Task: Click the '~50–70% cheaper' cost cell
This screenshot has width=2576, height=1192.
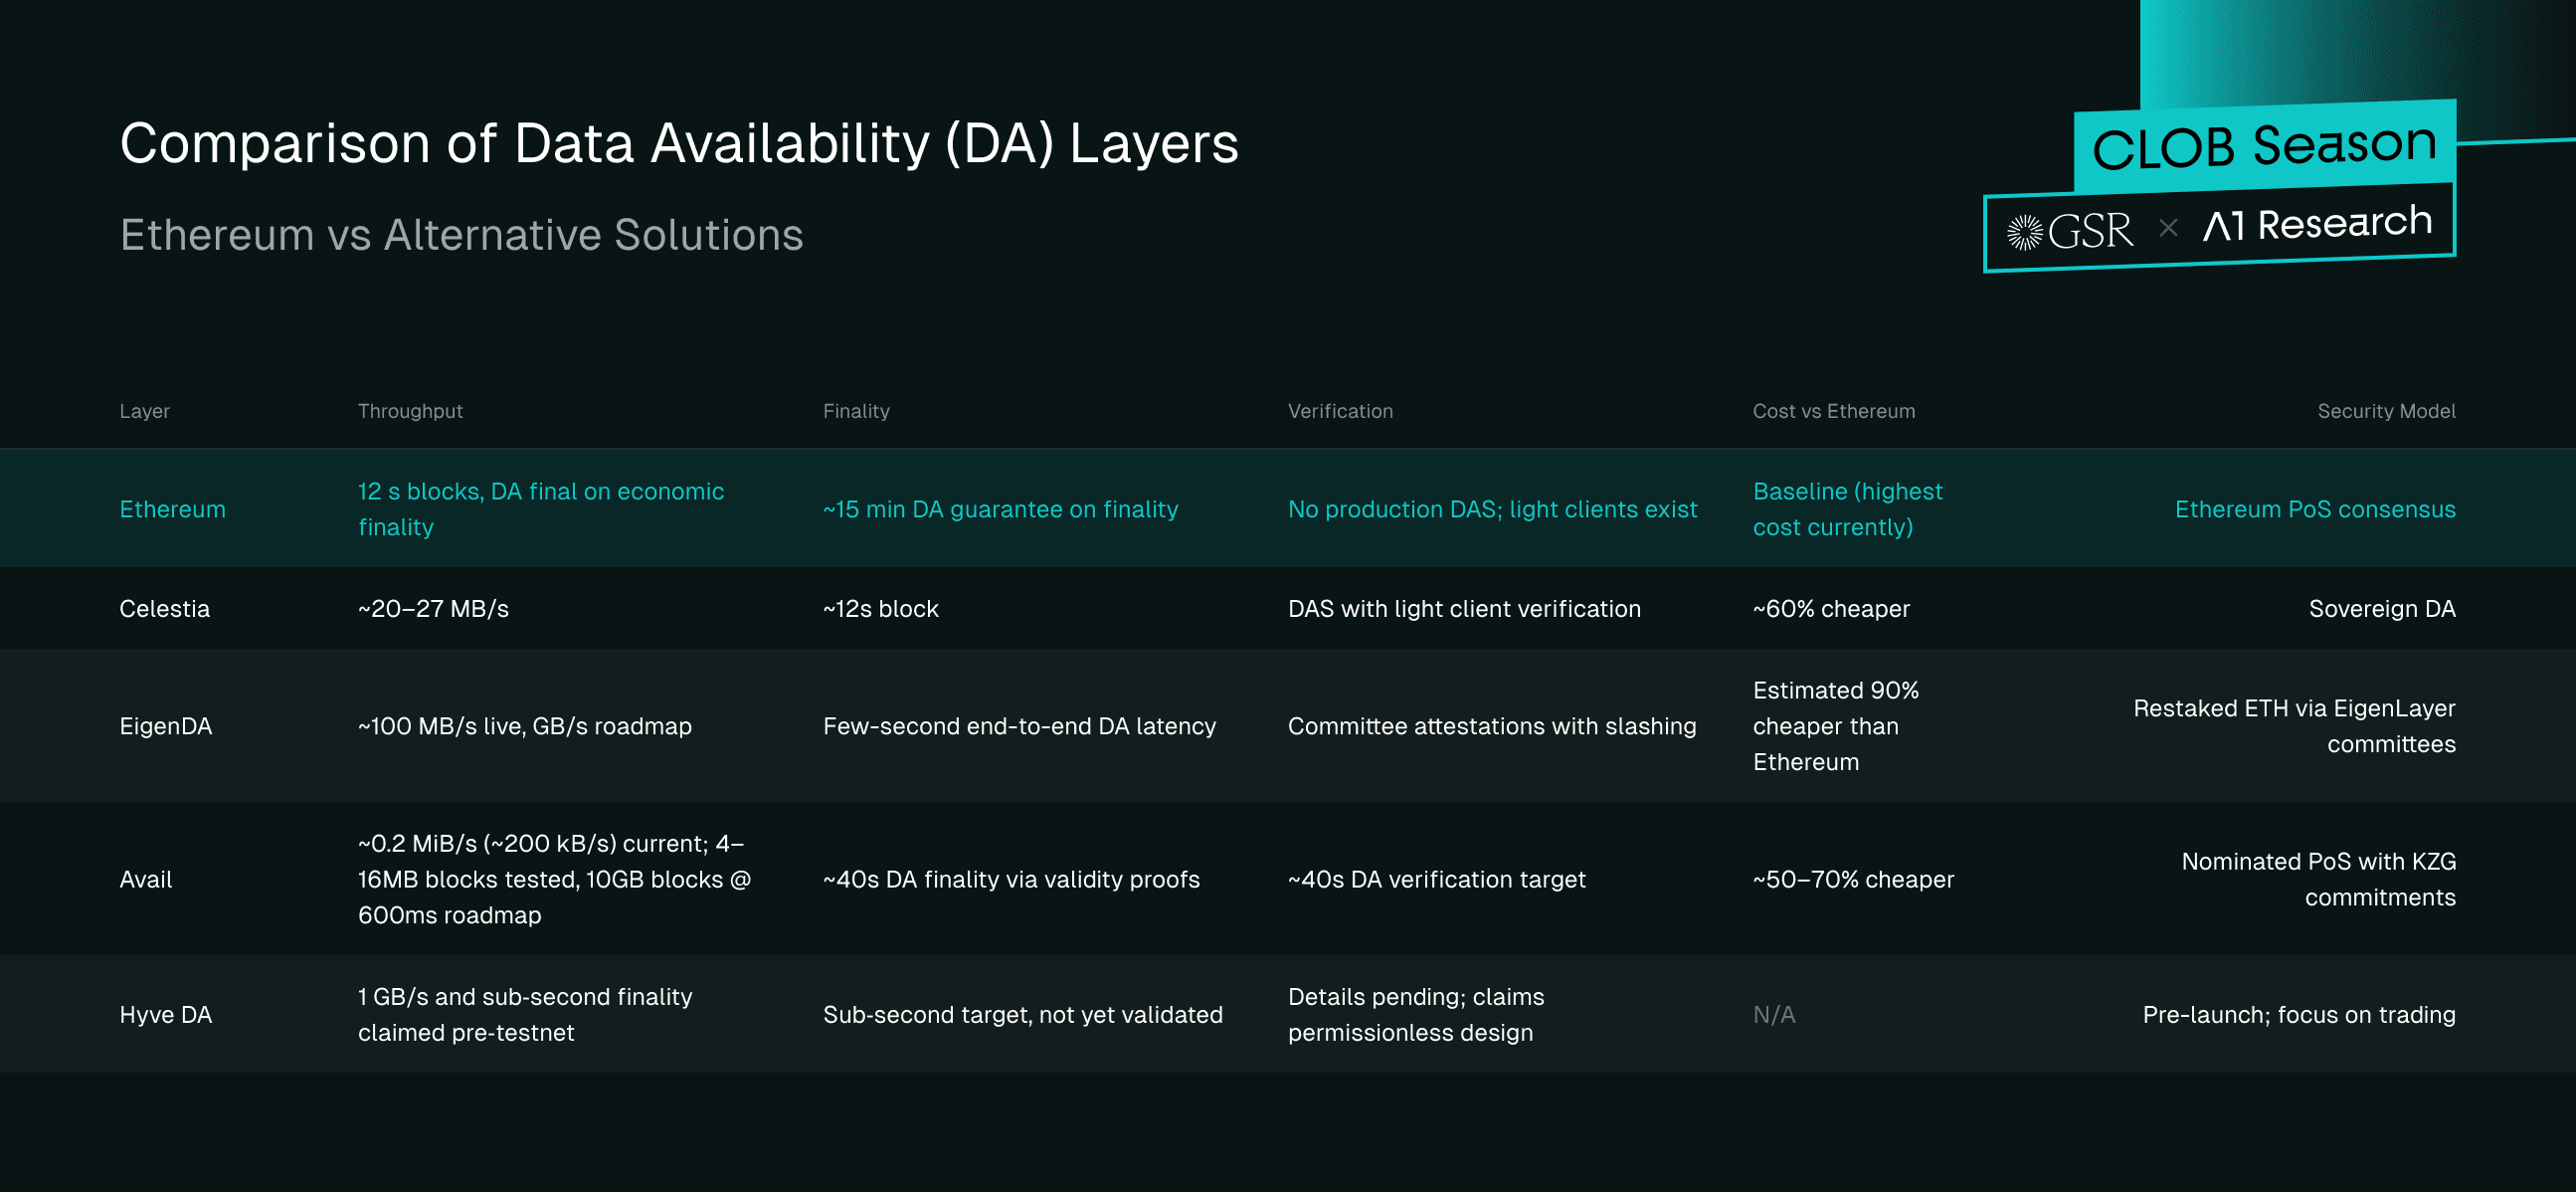Action: pyautogui.click(x=1853, y=879)
